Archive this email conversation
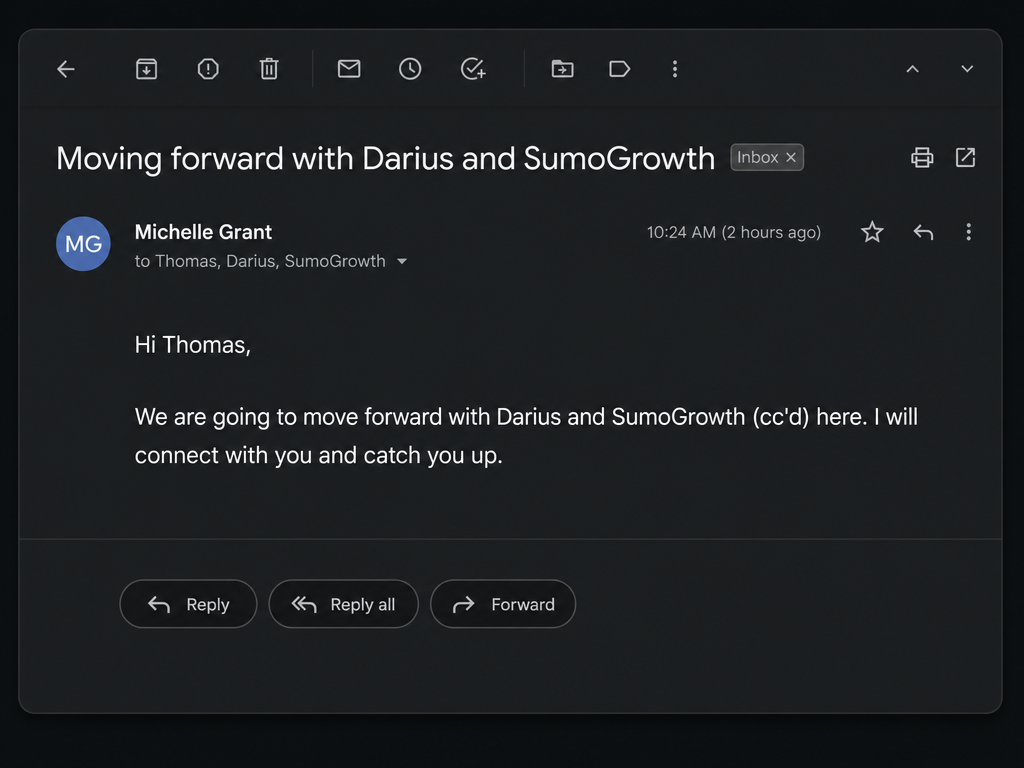Screen dimensions: 1024x768 146,69
